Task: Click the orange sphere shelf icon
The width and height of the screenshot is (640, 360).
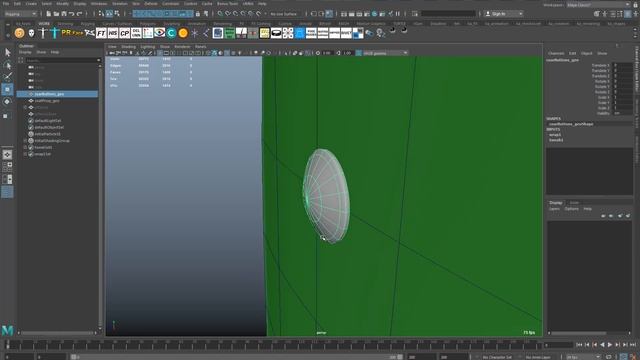Action: 183,33
